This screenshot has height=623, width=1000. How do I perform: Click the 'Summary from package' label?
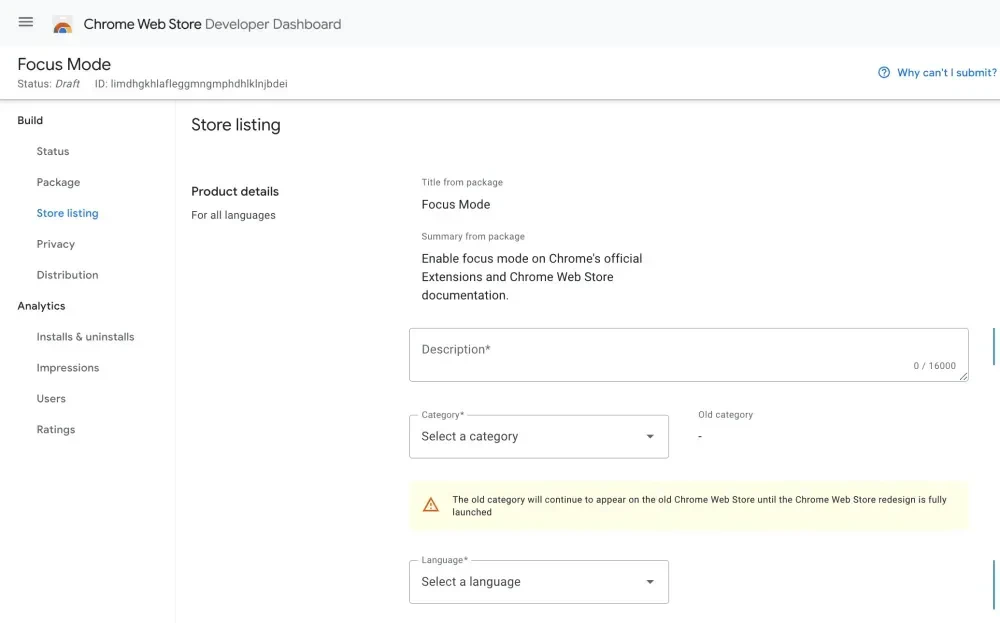(x=473, y=237)
